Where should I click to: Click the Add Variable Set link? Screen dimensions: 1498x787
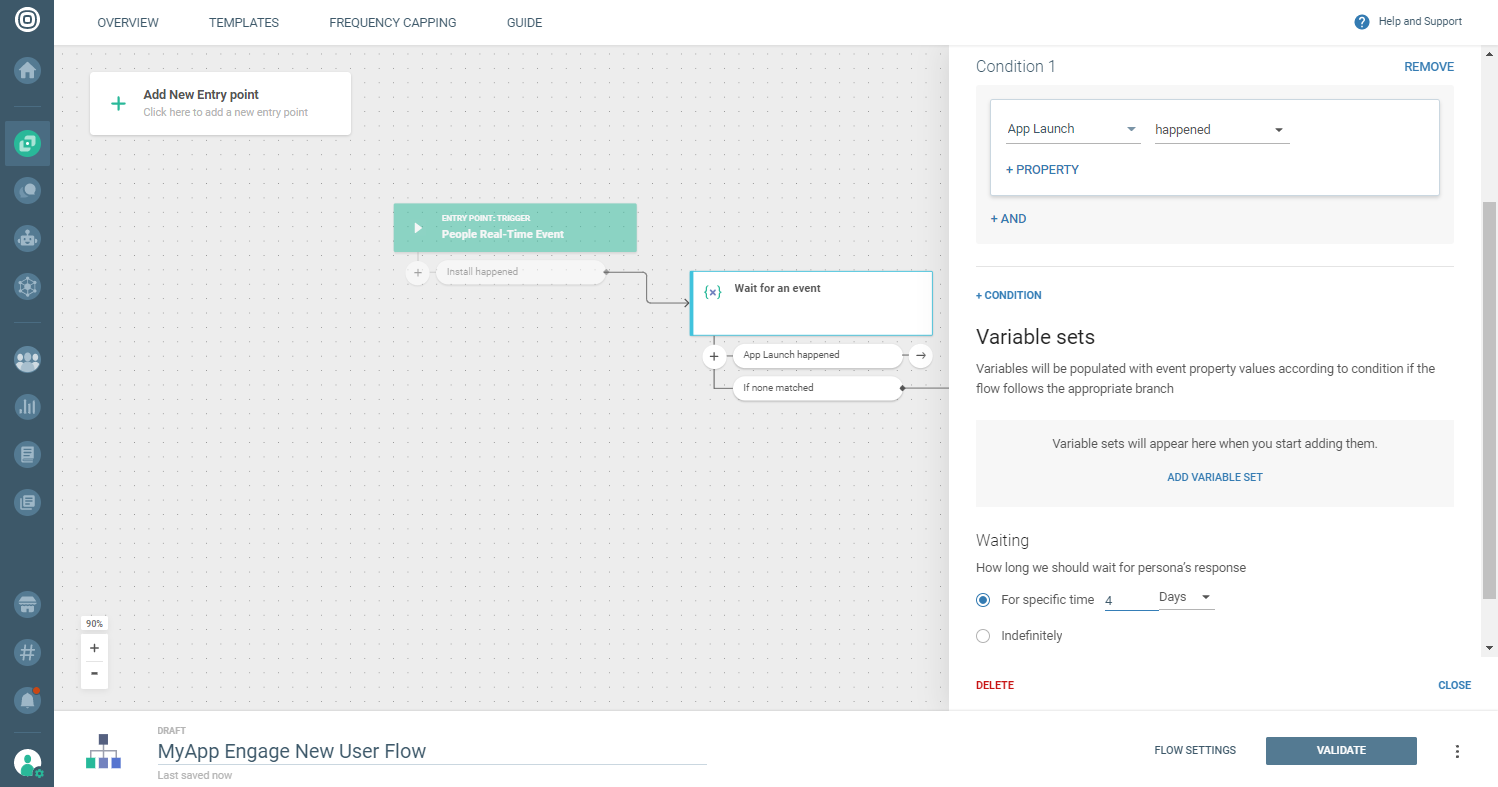(x=1214, y=478)
